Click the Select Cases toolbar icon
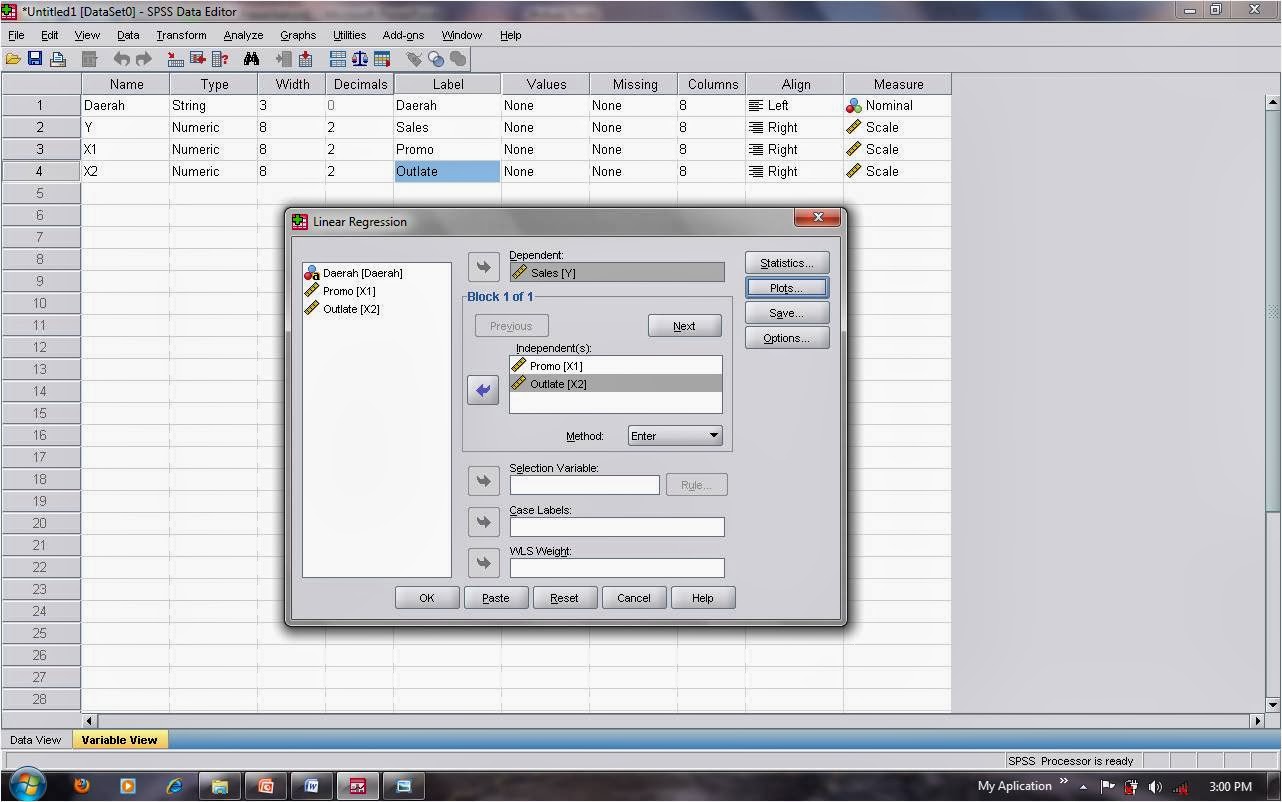Image resolution: width=1282 pixels, height=802 pixels. [382, 59]
